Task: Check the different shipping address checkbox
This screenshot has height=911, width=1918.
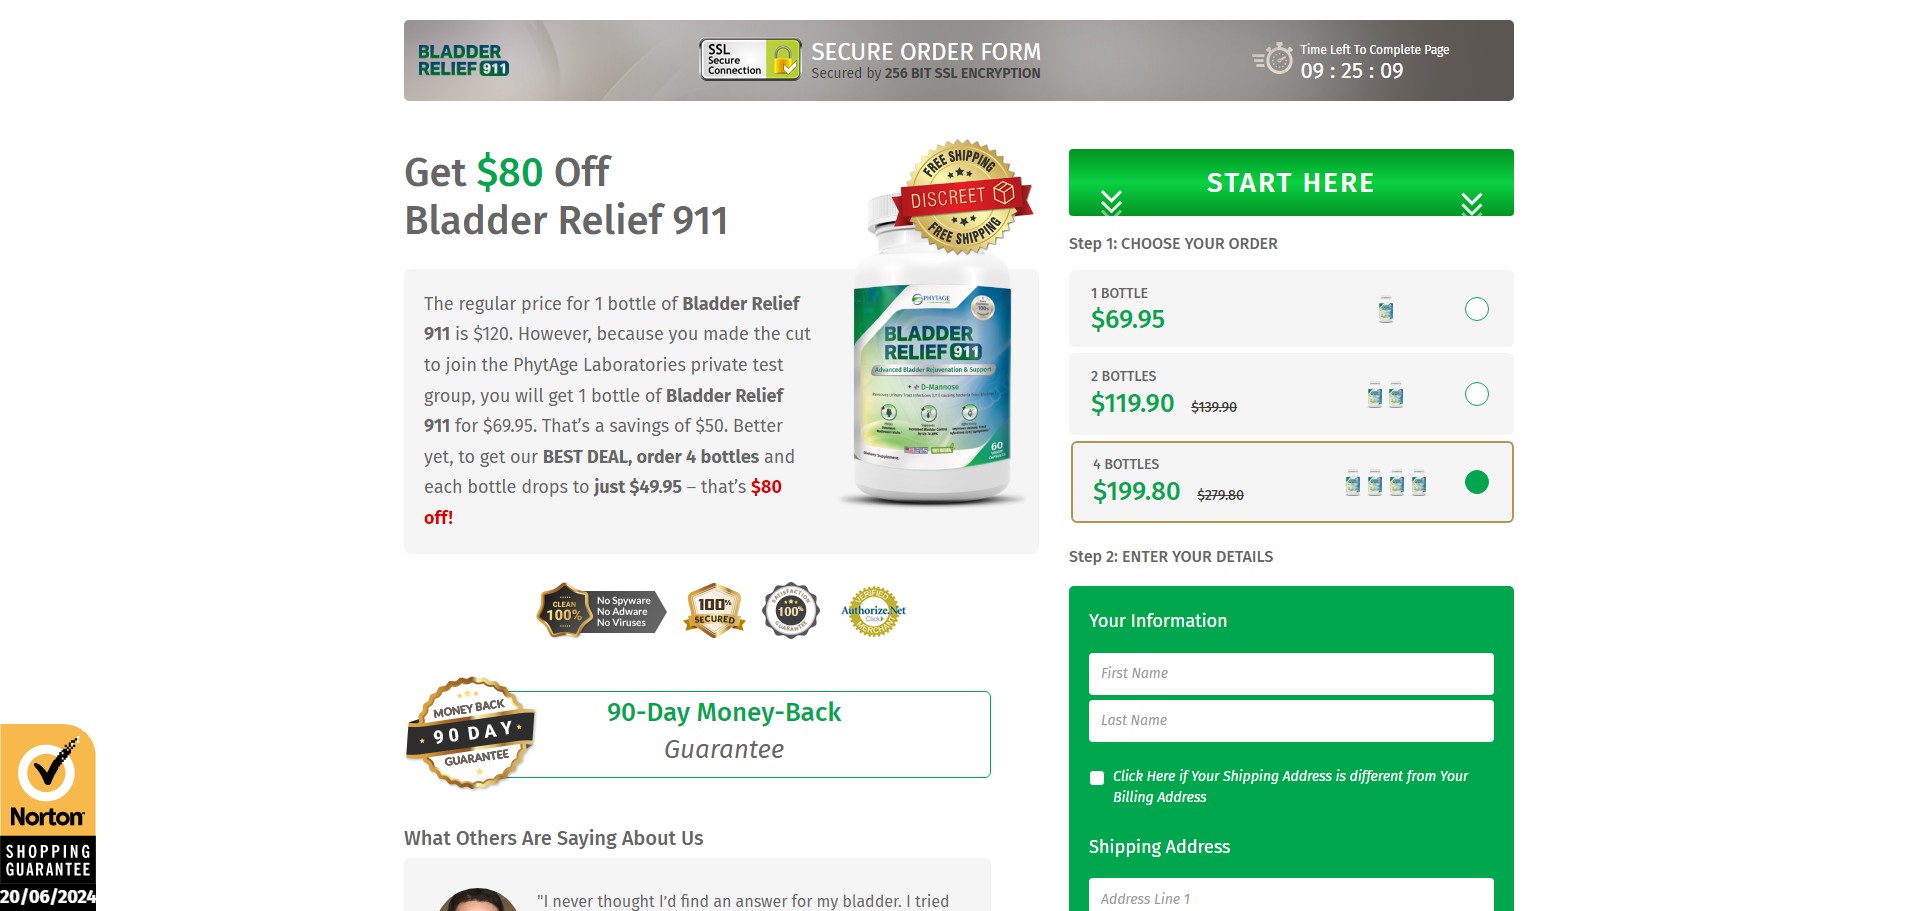Action: click(1097, 778)
